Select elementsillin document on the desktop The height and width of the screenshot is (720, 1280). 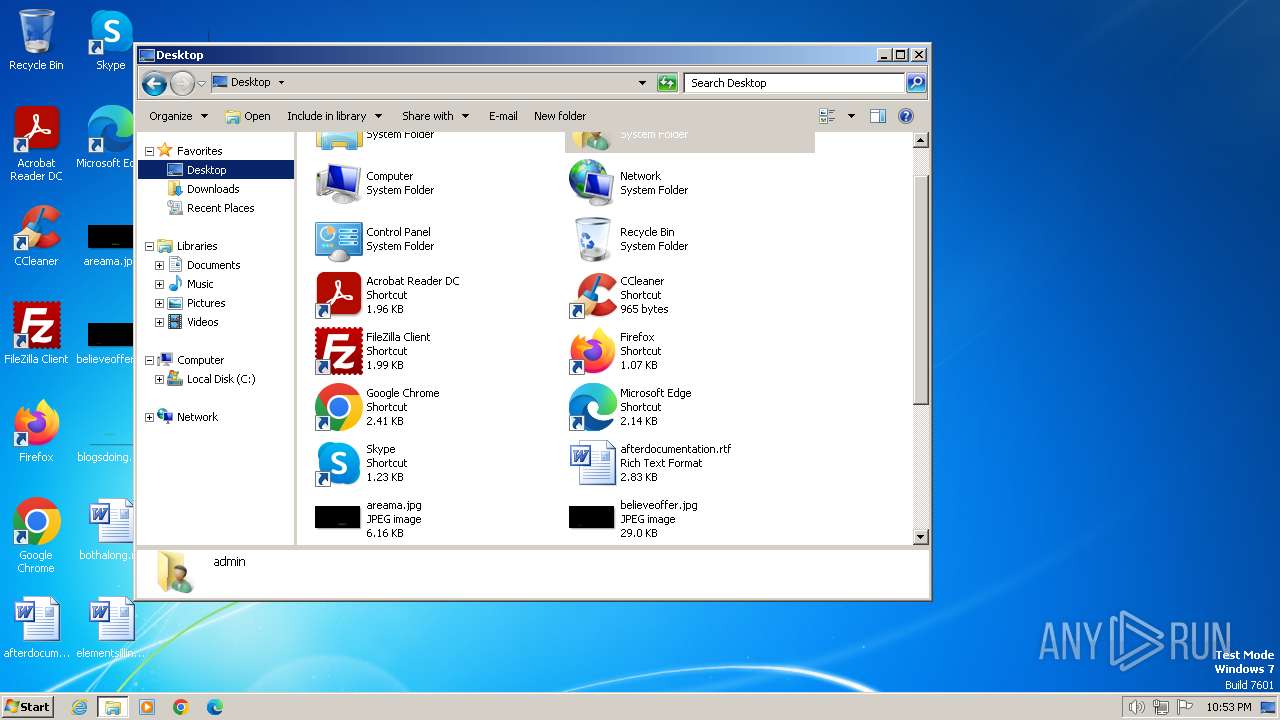[x=110, y=628]
